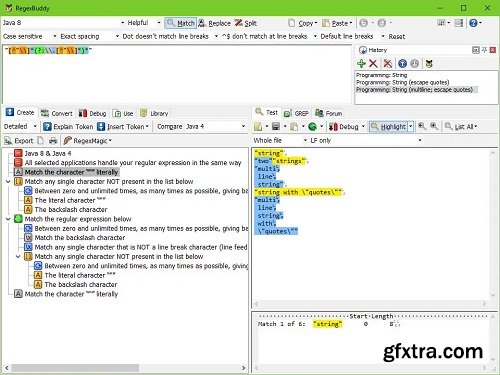Viewport: 500px width, 375px height.
Task: Open the blue Help question mark icon
Action: 473,23
